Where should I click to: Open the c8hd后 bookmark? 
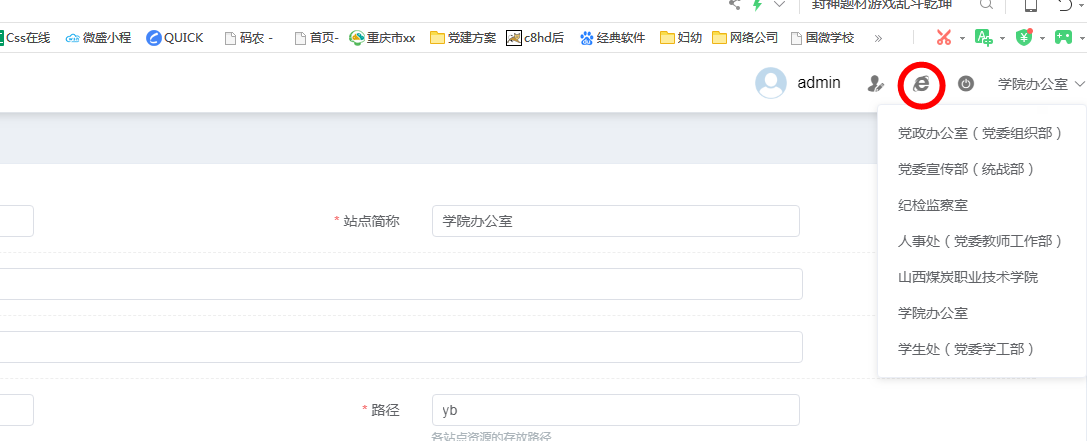pyautogui.click(x=535, y=37)
